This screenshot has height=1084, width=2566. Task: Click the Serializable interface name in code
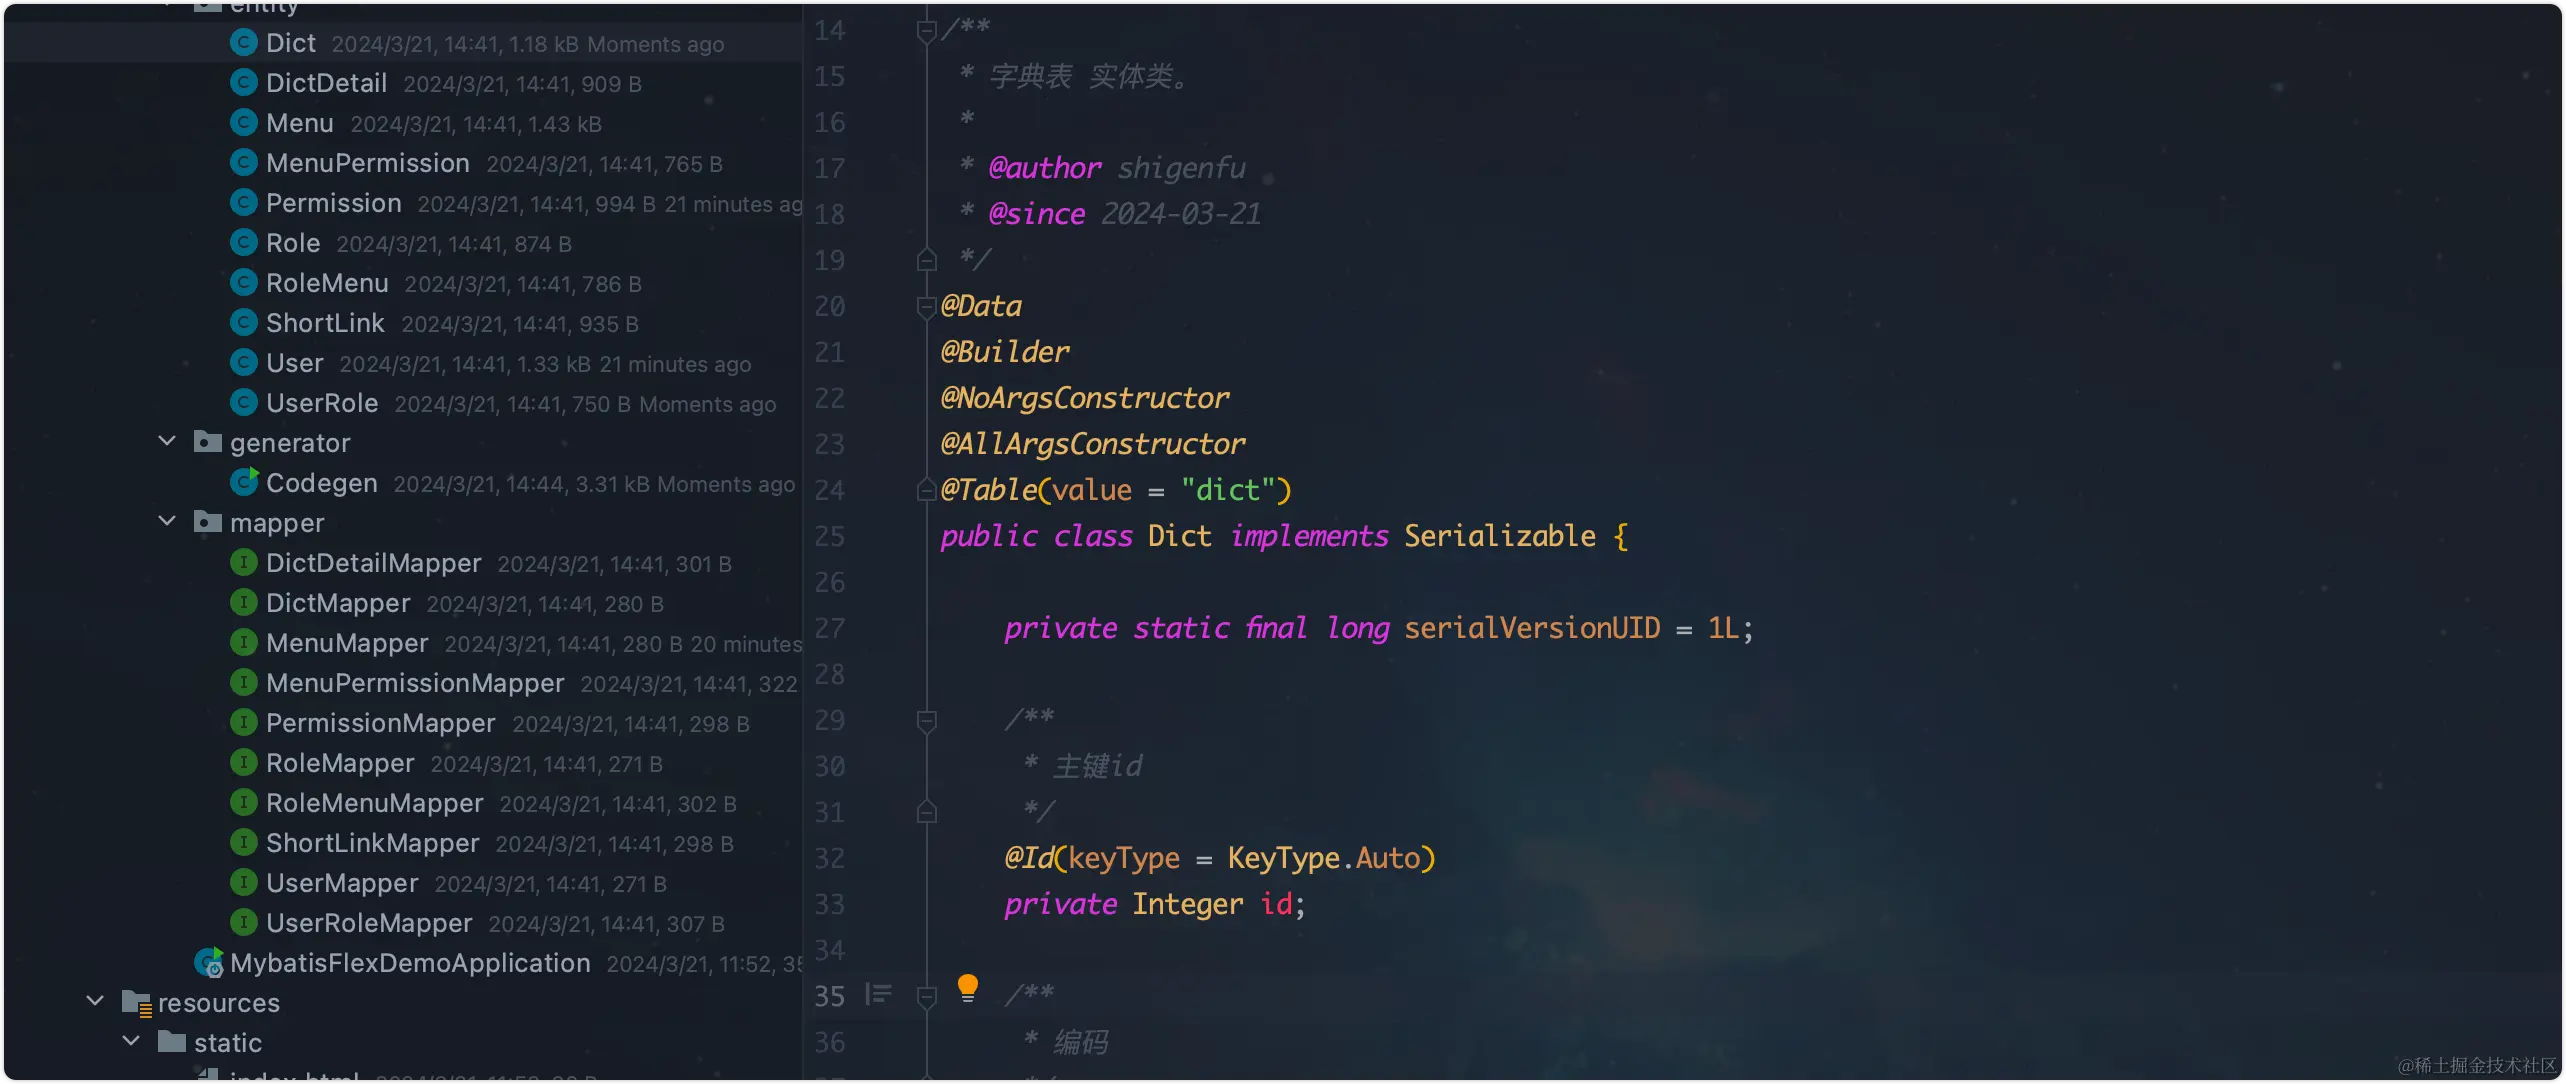point(1499,537)
